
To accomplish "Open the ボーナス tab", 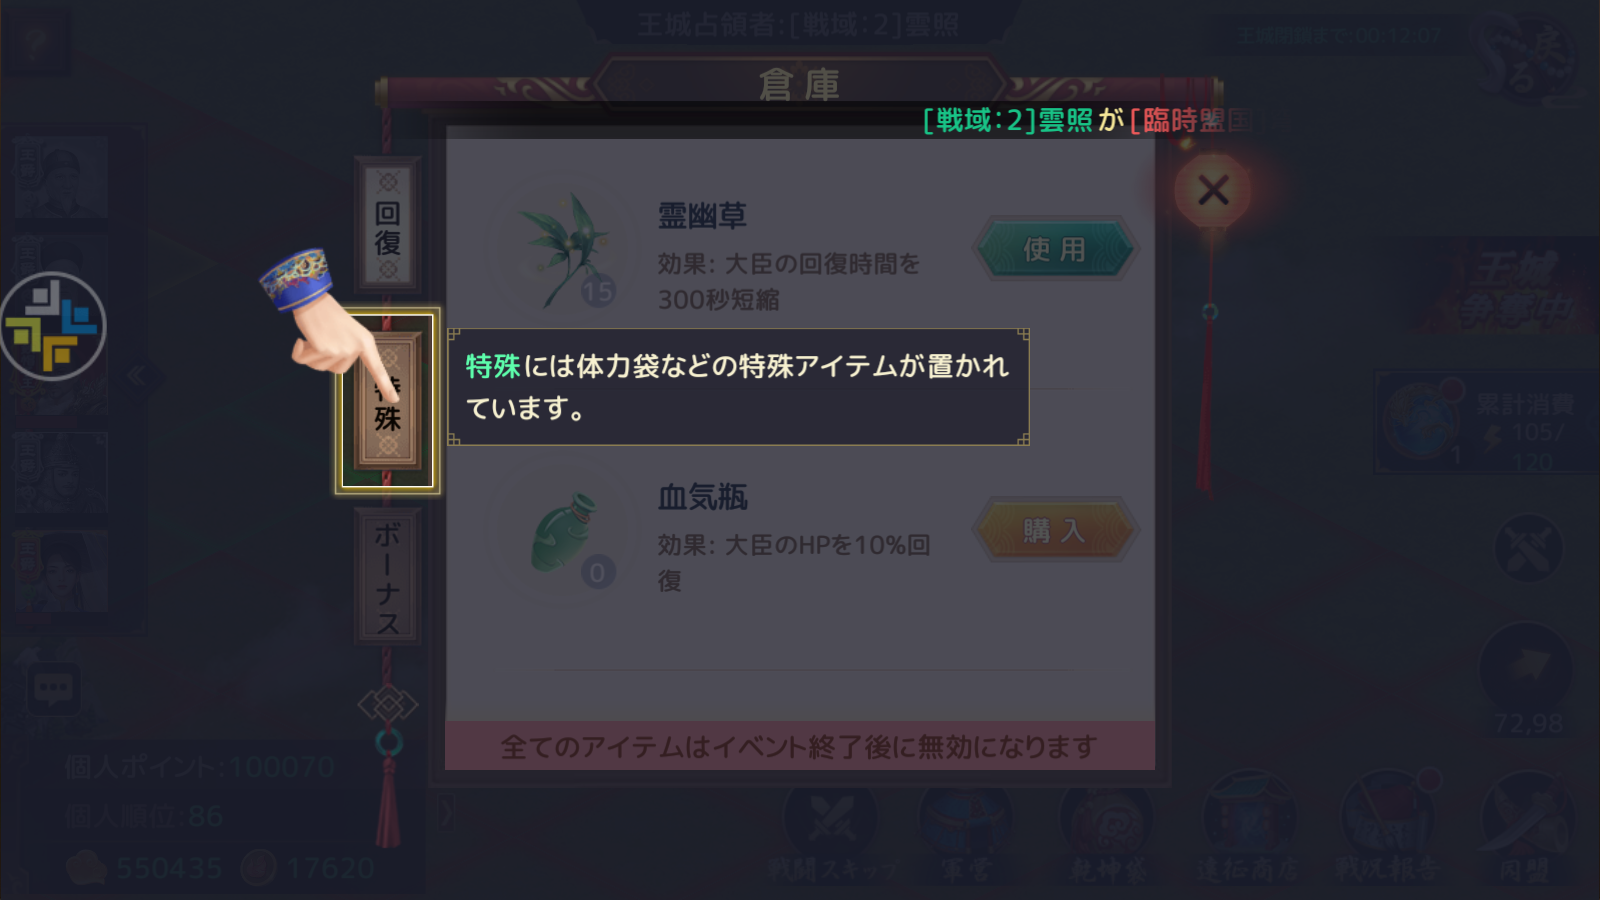I will click(387, 576).
